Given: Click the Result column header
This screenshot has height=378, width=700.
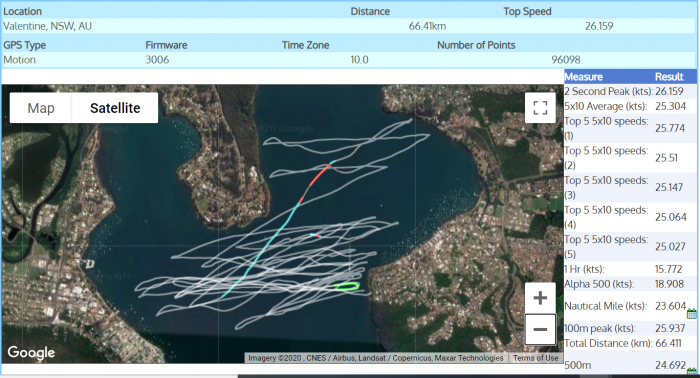Looking at the screenshot, I should [669, 77].
